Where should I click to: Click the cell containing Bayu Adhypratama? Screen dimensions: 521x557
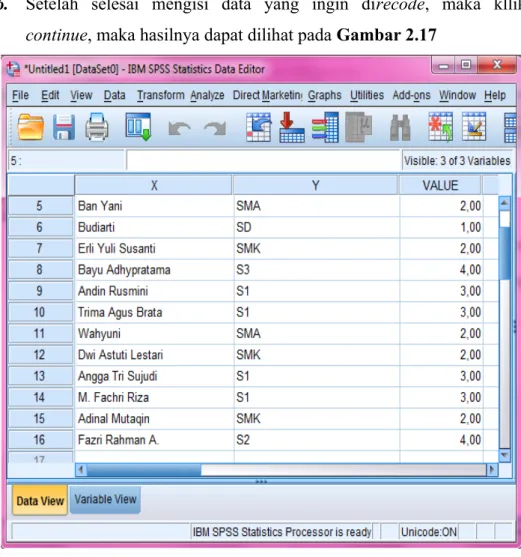point(154,270)
